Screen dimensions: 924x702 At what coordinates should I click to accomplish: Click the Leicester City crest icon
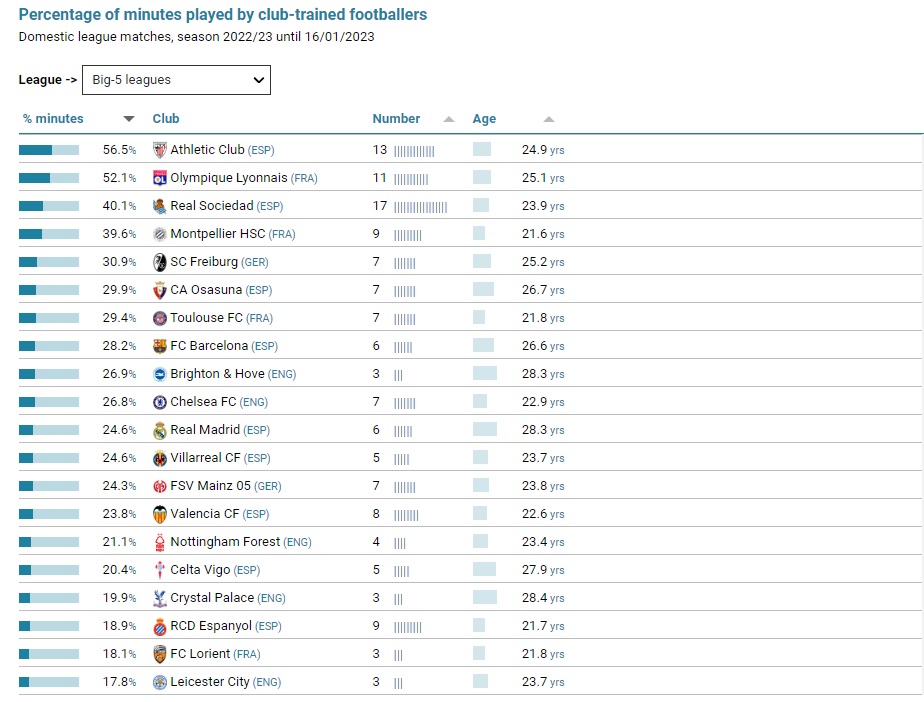pos(160,682)
